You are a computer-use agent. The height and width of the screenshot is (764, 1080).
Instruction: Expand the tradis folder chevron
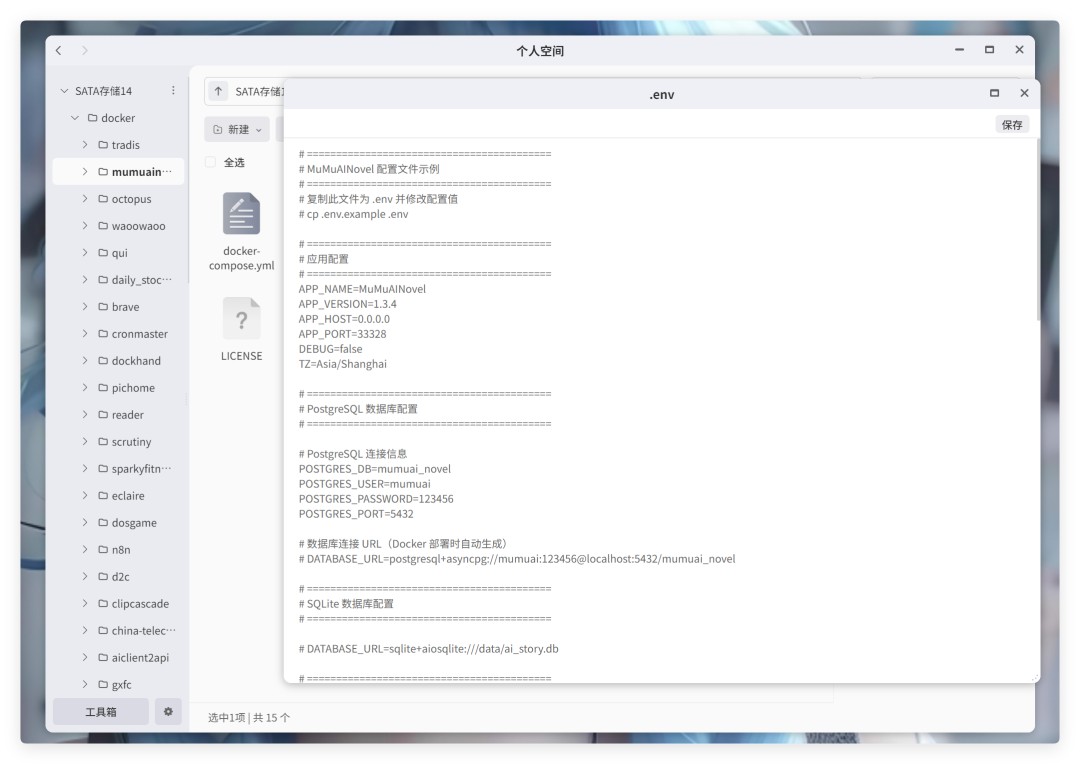click(85, 145)
